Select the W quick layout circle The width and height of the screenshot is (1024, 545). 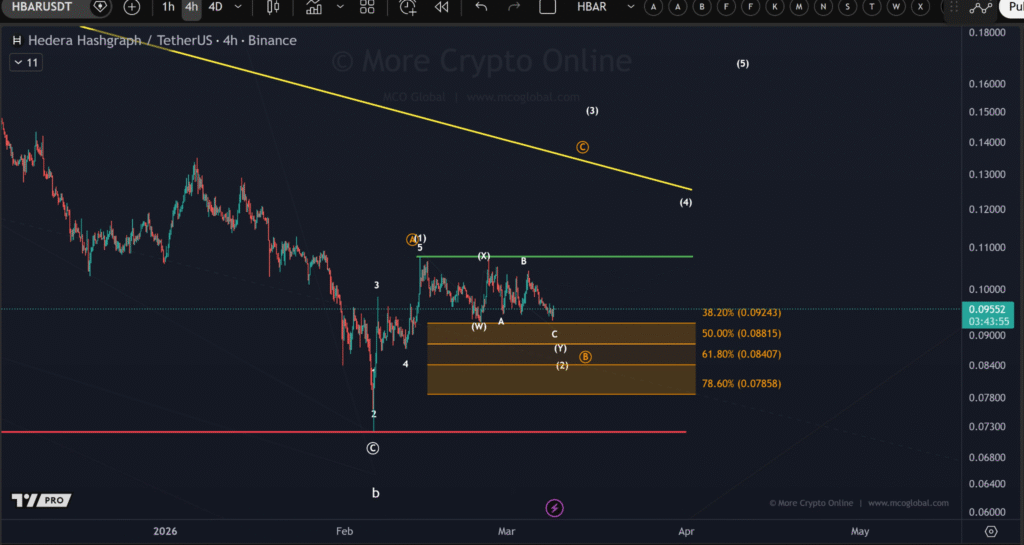click(896, 7)
